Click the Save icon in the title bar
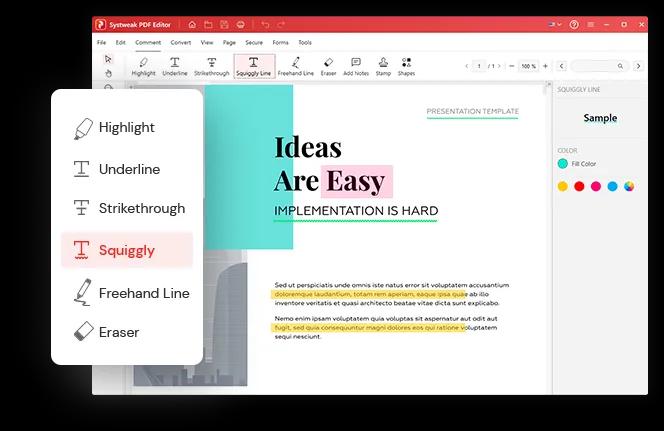Screen dimensions: 664x431 pos(224,25)
